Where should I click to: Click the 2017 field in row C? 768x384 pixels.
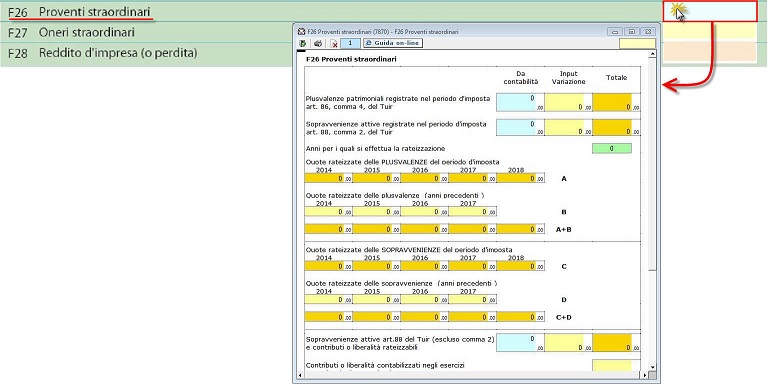point(472,266)
